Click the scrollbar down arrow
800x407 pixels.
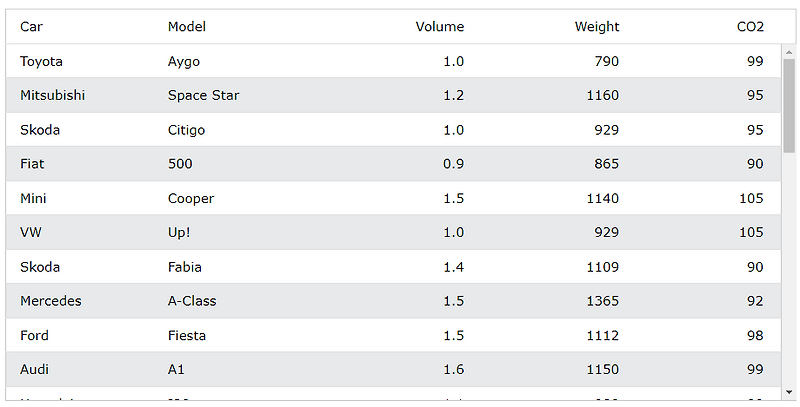click(789, 393)
